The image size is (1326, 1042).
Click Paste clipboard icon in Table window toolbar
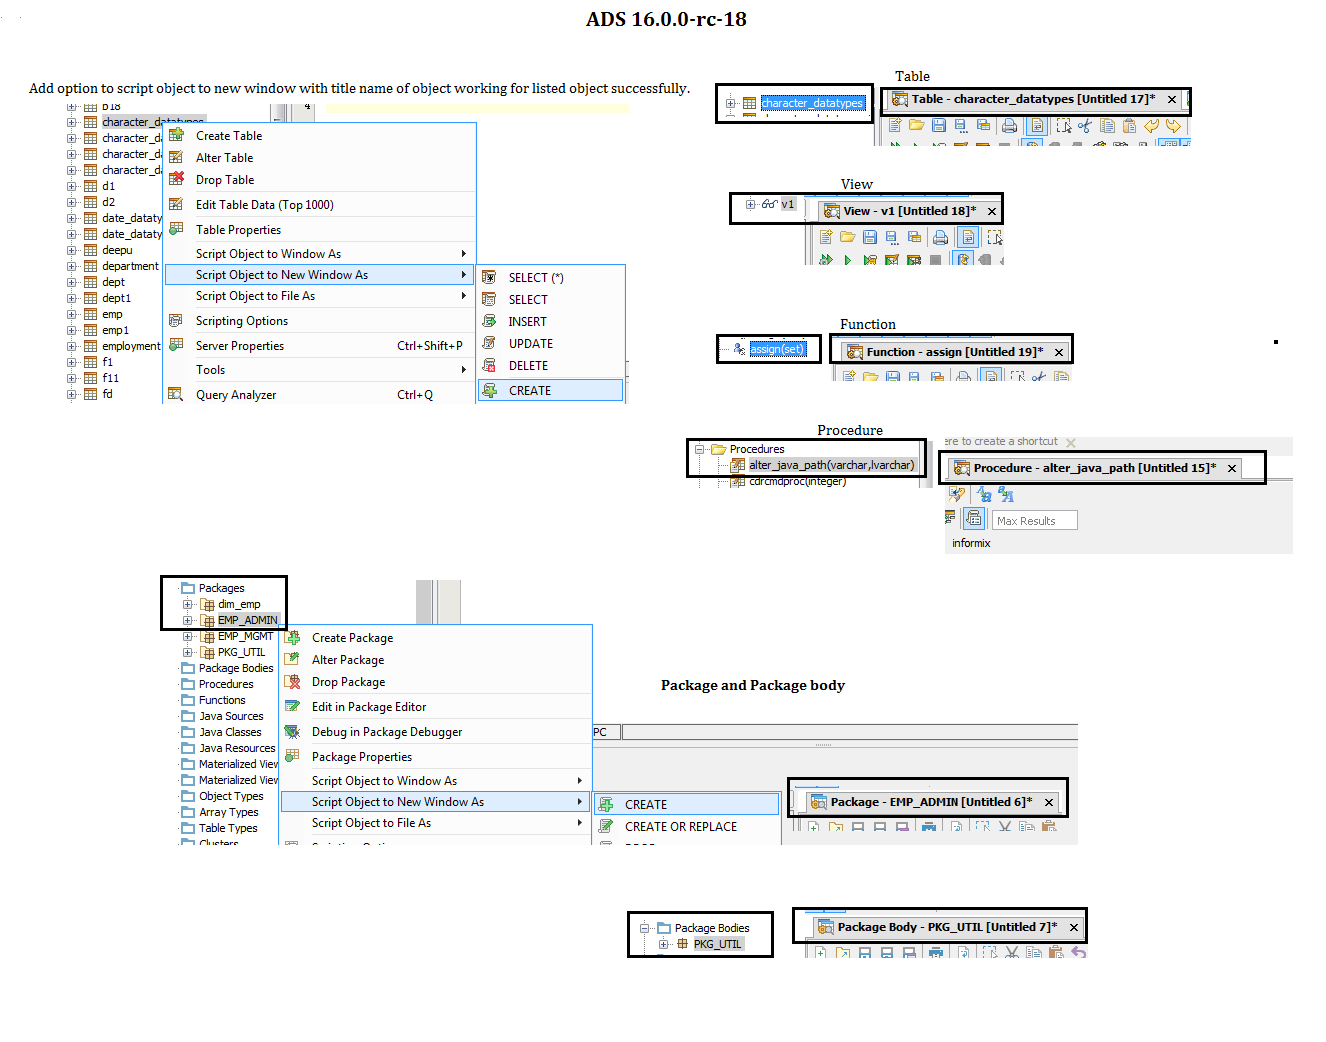click(x=1129, y=125)
